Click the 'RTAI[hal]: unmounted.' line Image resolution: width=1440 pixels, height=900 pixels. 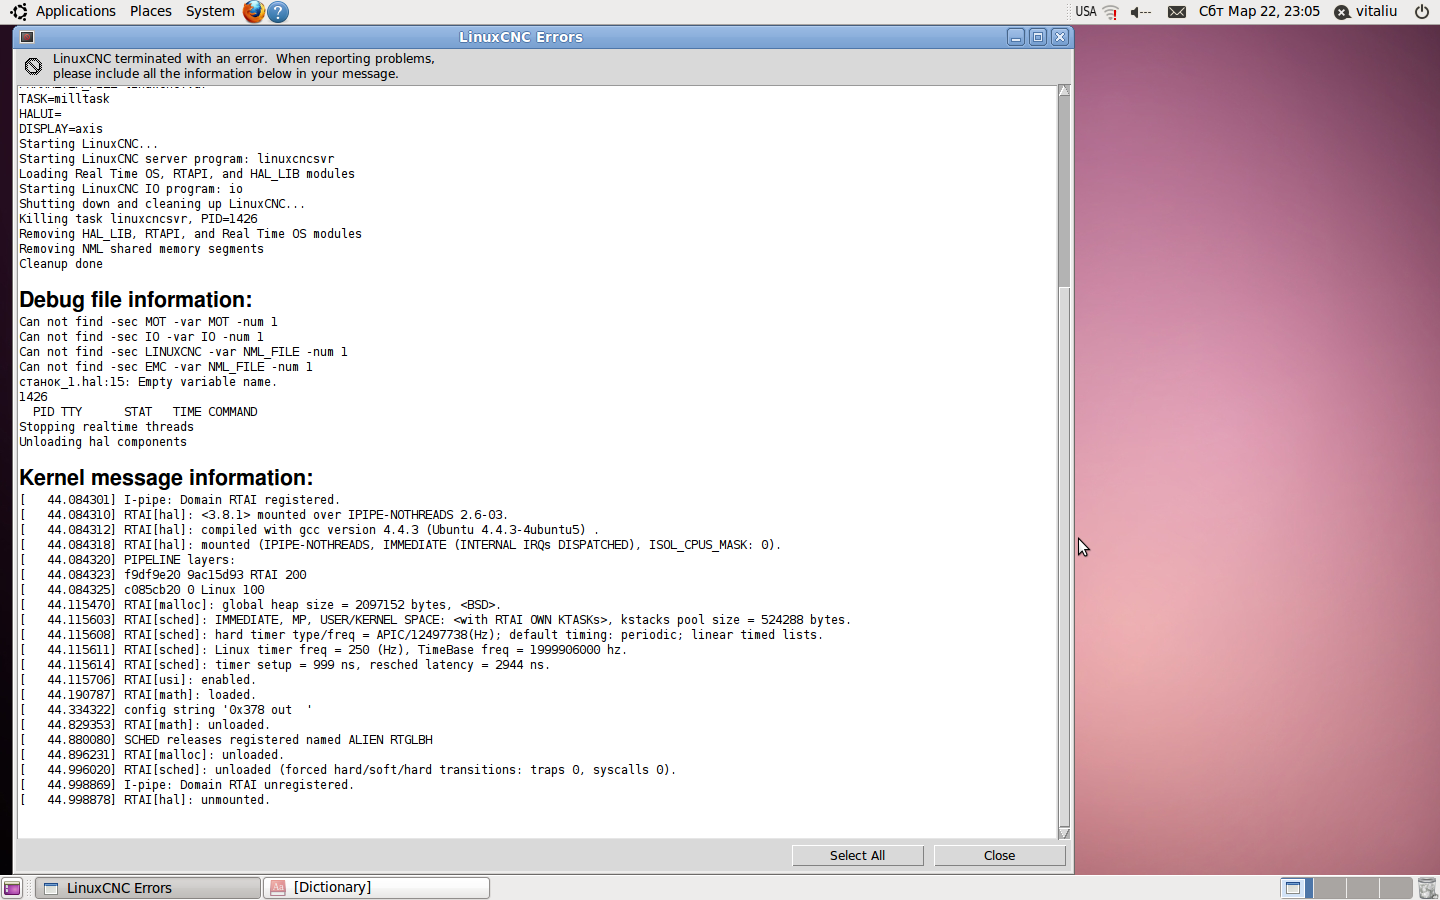(145, 800)
